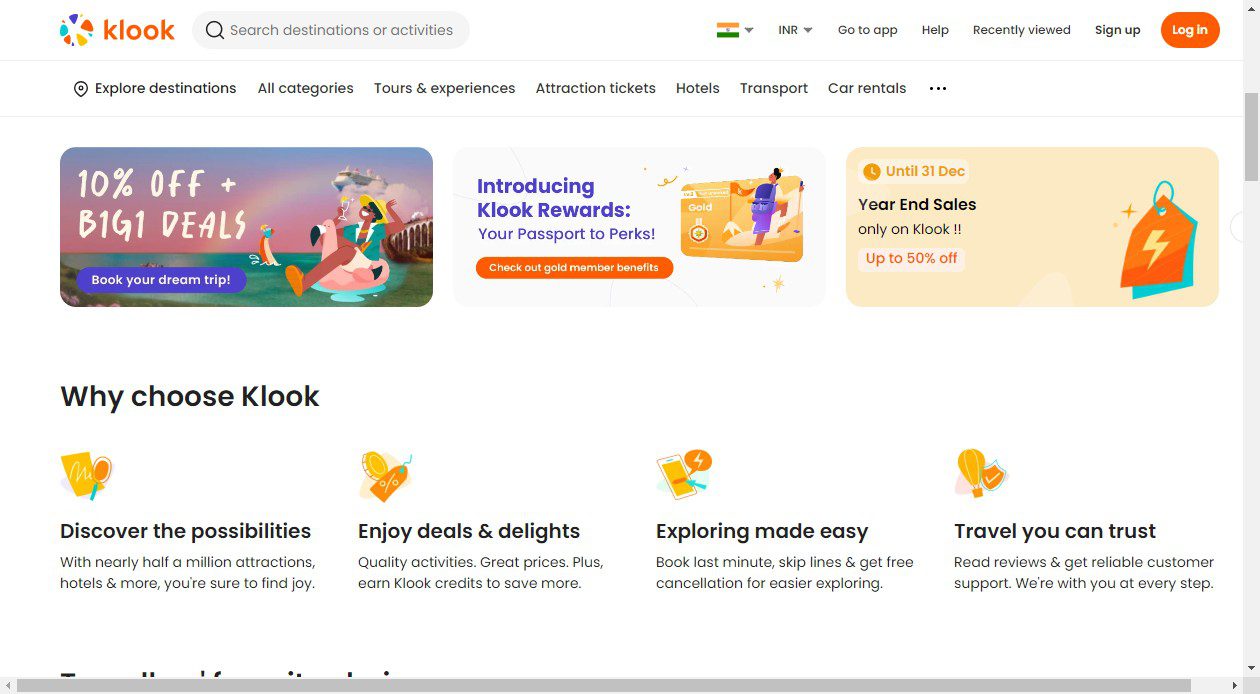The image size is (1260, 694).
Task: Go to the Hotels section
Action: (x=697, y=88)
